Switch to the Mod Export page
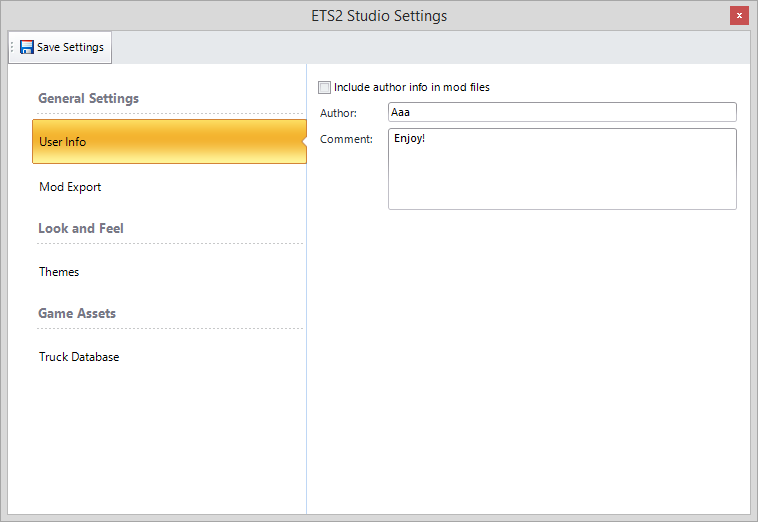 click(70, 187)
